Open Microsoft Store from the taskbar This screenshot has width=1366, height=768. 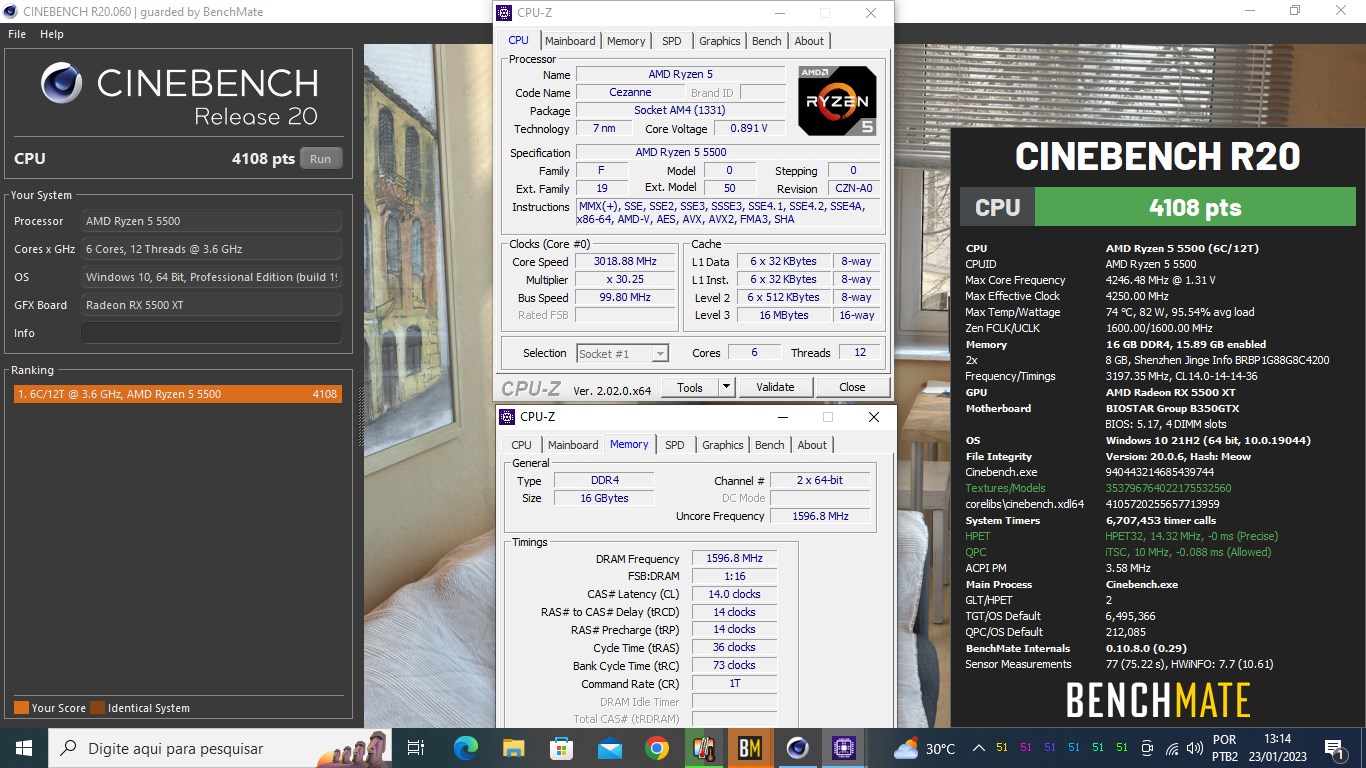click(561, 748)
